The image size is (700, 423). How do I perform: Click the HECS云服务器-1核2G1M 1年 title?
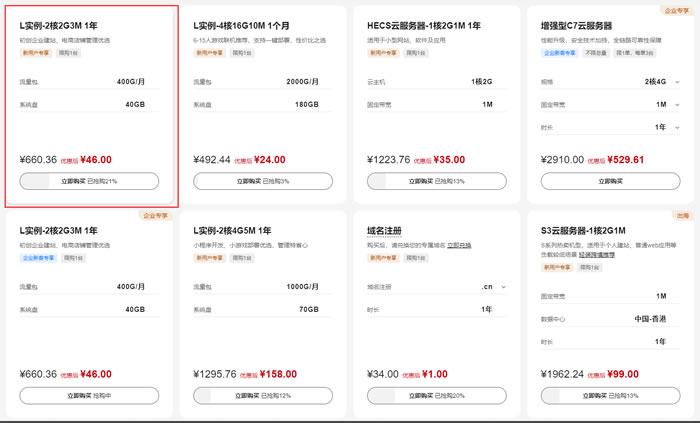(x=423, y=25)
